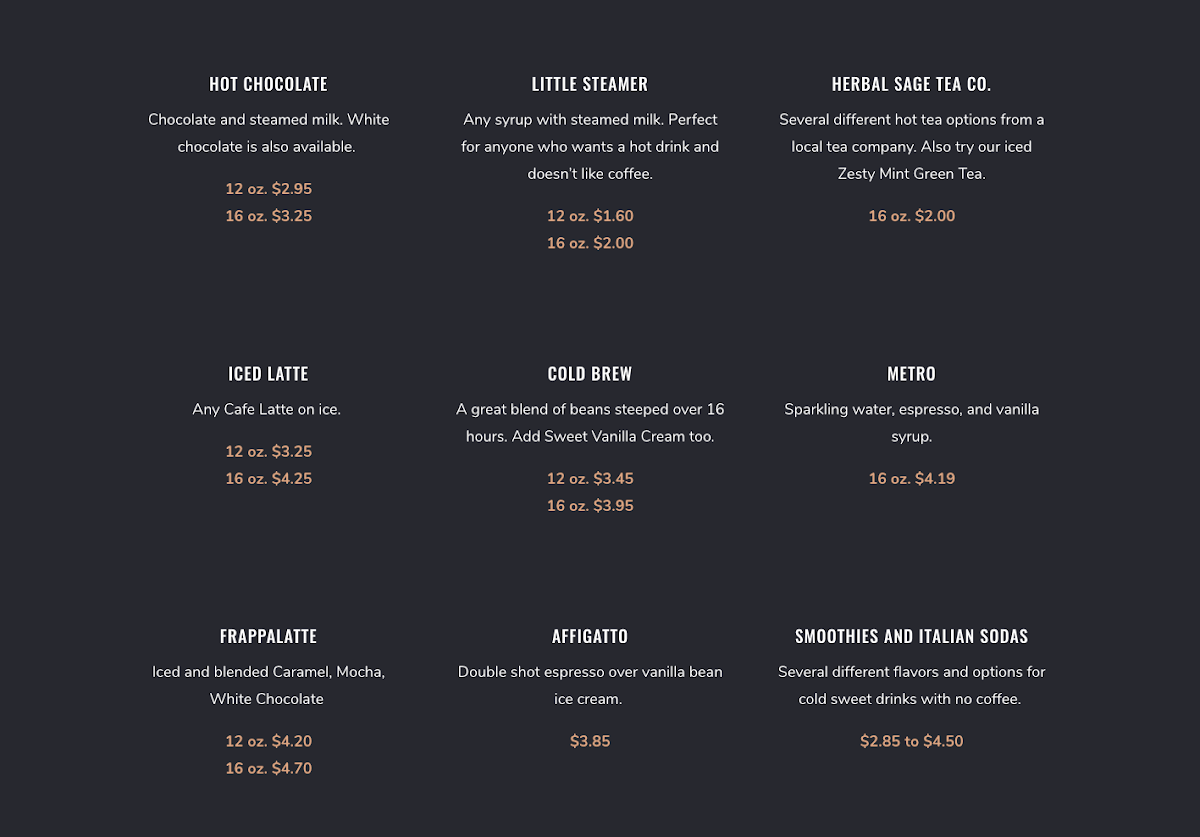Click the Iced Latte 16 oz. $4.25 price
This screenshot has width=1200, height=837.
pyautogui.click(x=268, y=478)
